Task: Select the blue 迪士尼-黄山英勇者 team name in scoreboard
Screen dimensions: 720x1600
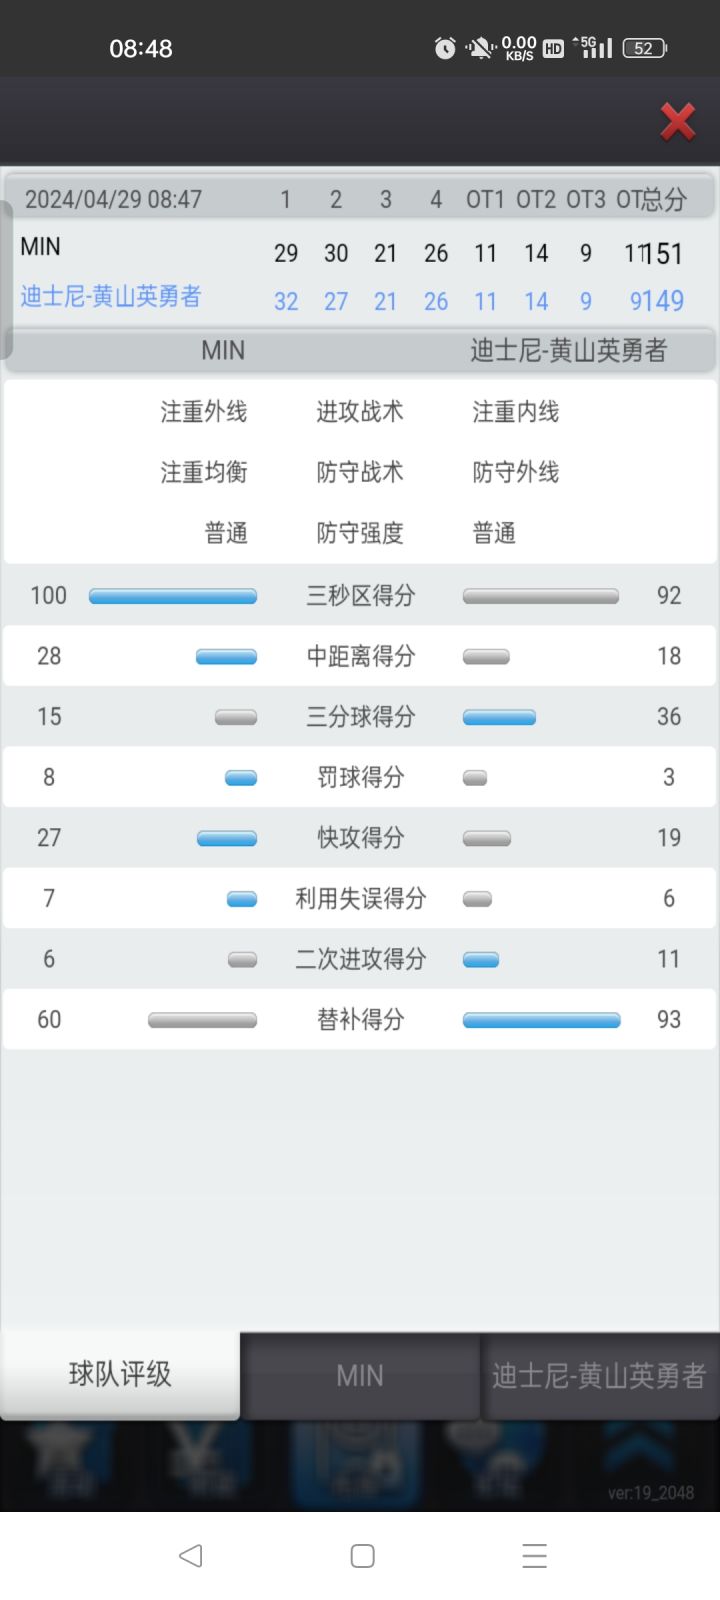Action: pos(111,296)
